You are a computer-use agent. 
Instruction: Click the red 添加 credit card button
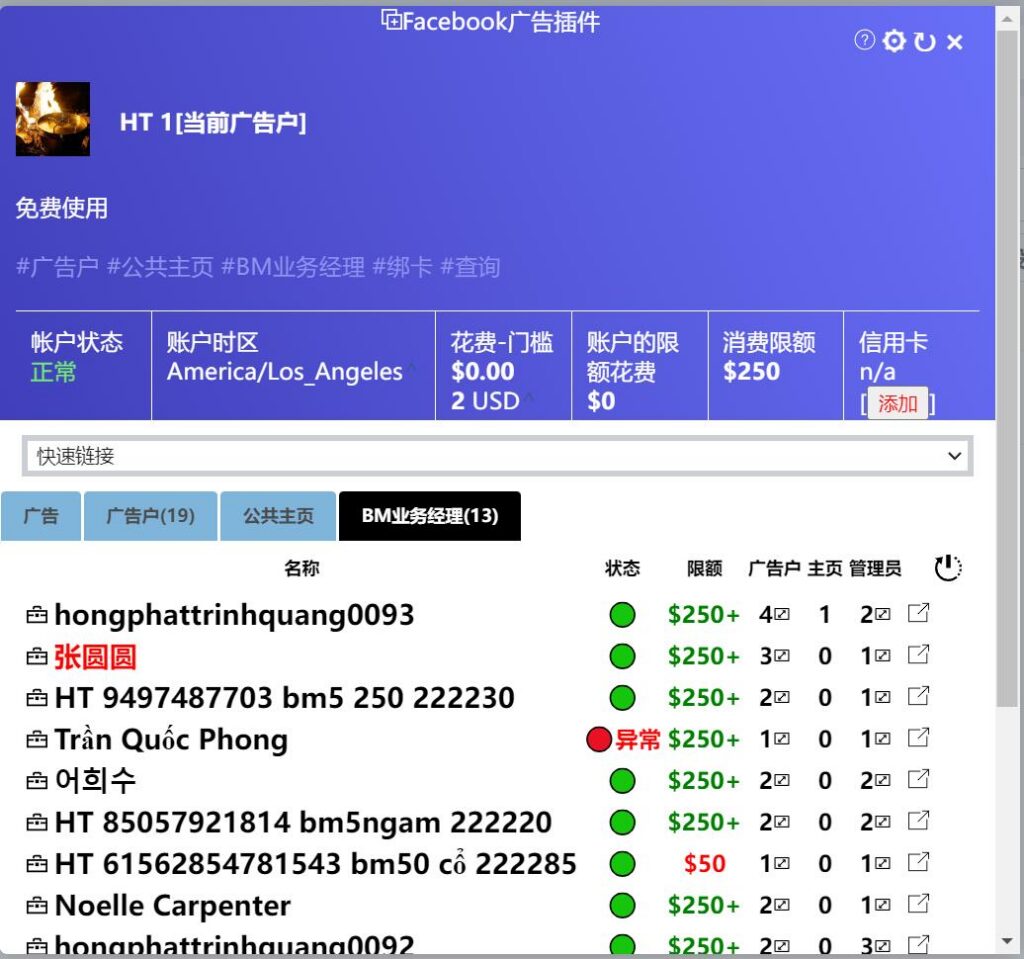pos(898,404)
